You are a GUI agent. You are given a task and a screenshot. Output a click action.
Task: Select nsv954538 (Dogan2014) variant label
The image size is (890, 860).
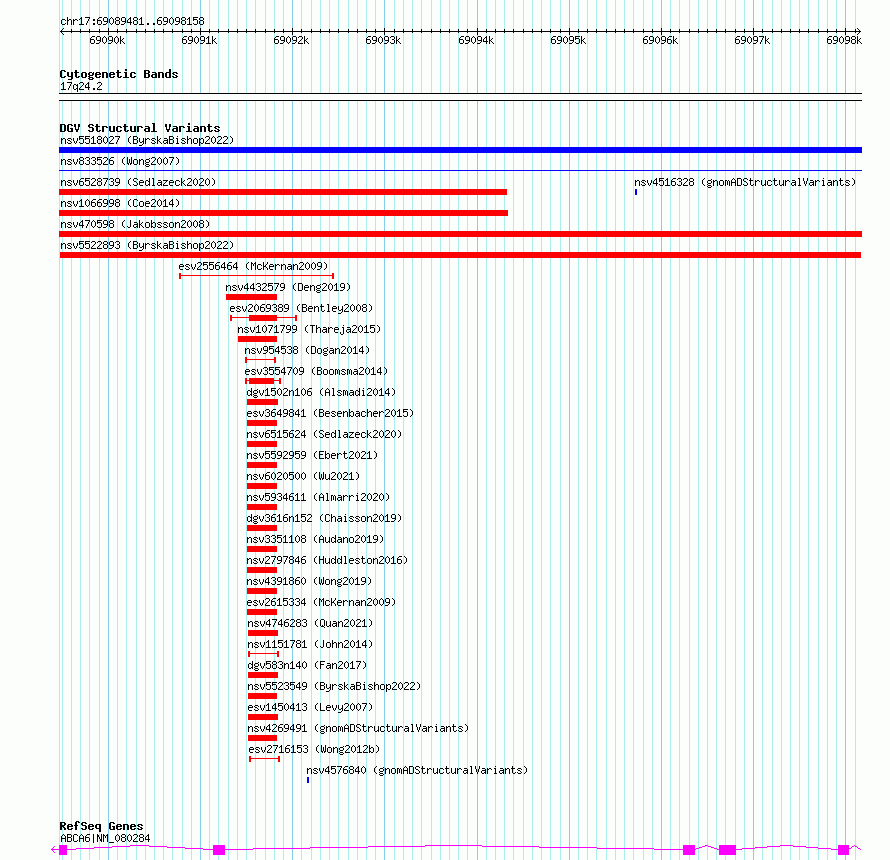(307, 350)
